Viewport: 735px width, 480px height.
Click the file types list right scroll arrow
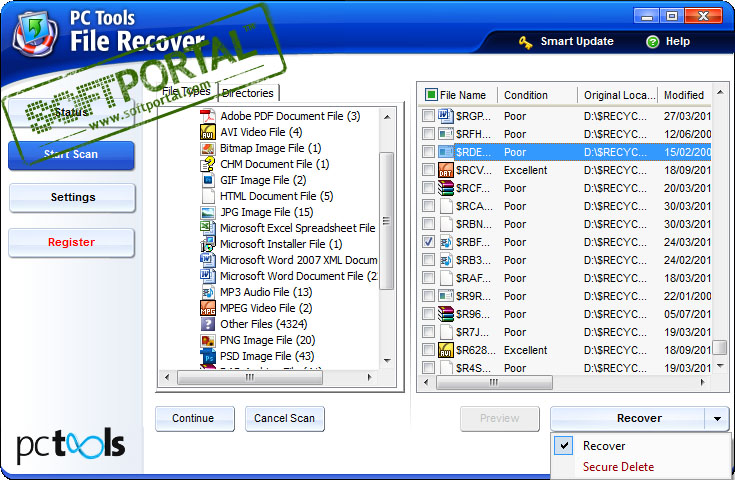(x=369, y=377)
